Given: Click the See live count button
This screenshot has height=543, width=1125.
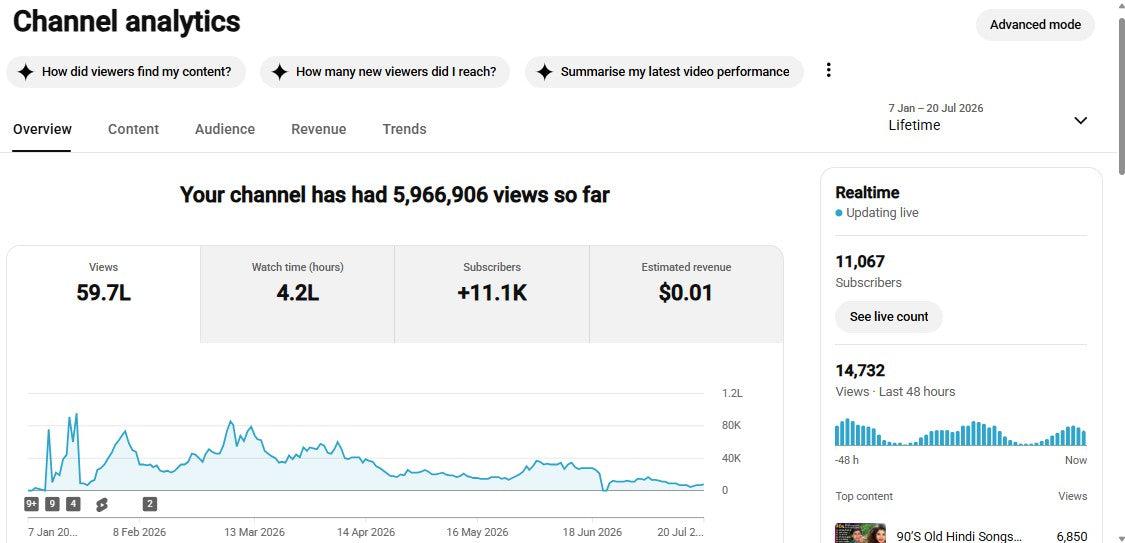Looking at the screenshot, I should [889, 316].
